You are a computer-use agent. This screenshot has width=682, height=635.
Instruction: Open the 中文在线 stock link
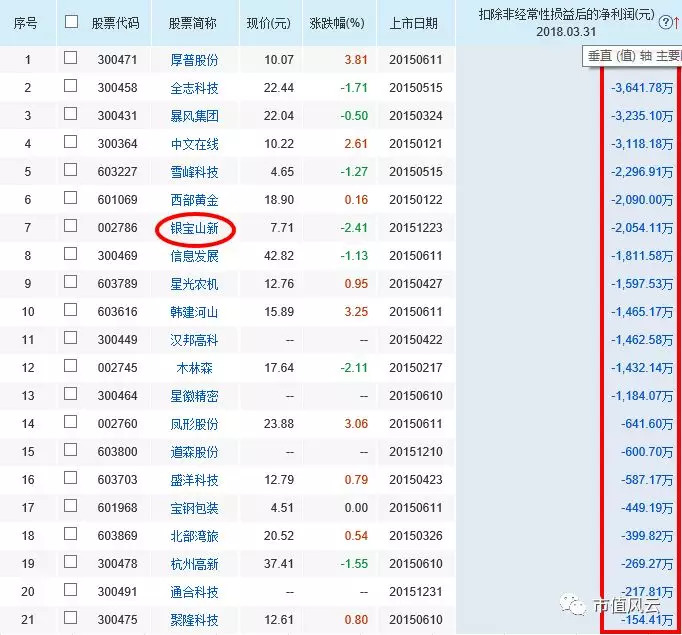click(x=194, y=144)
